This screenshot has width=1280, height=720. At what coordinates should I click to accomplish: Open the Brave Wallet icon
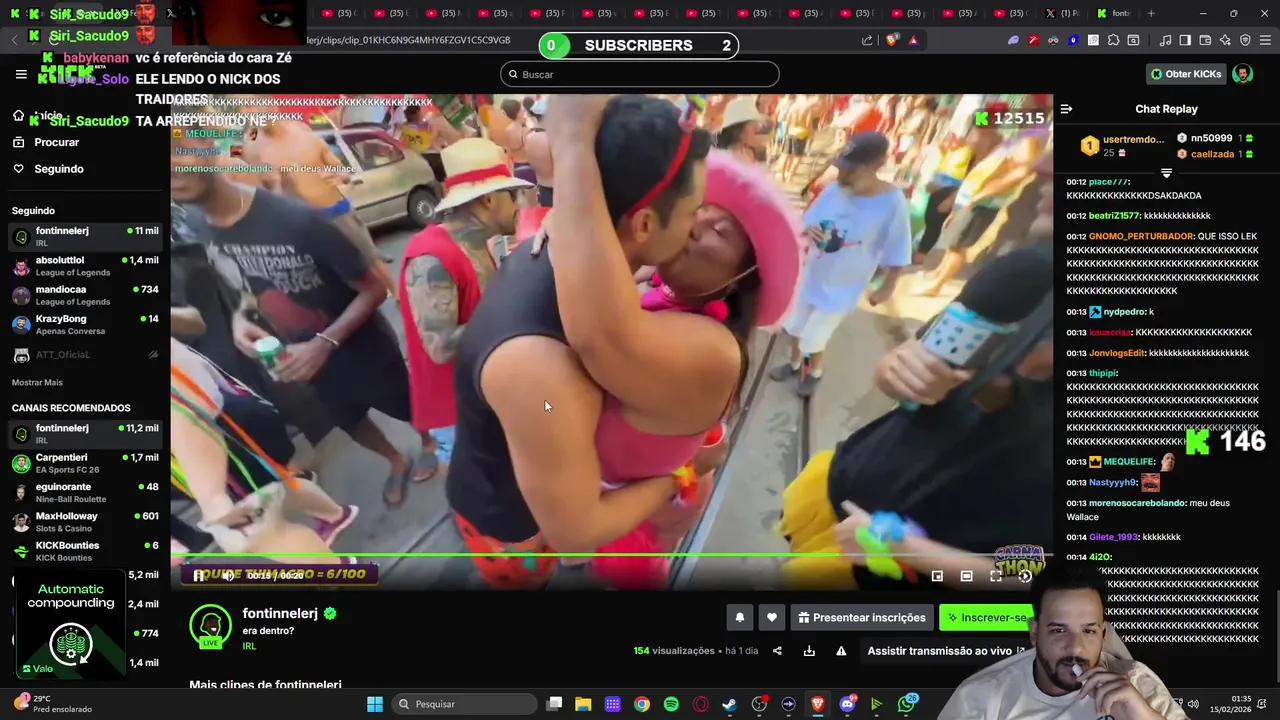1205,40
